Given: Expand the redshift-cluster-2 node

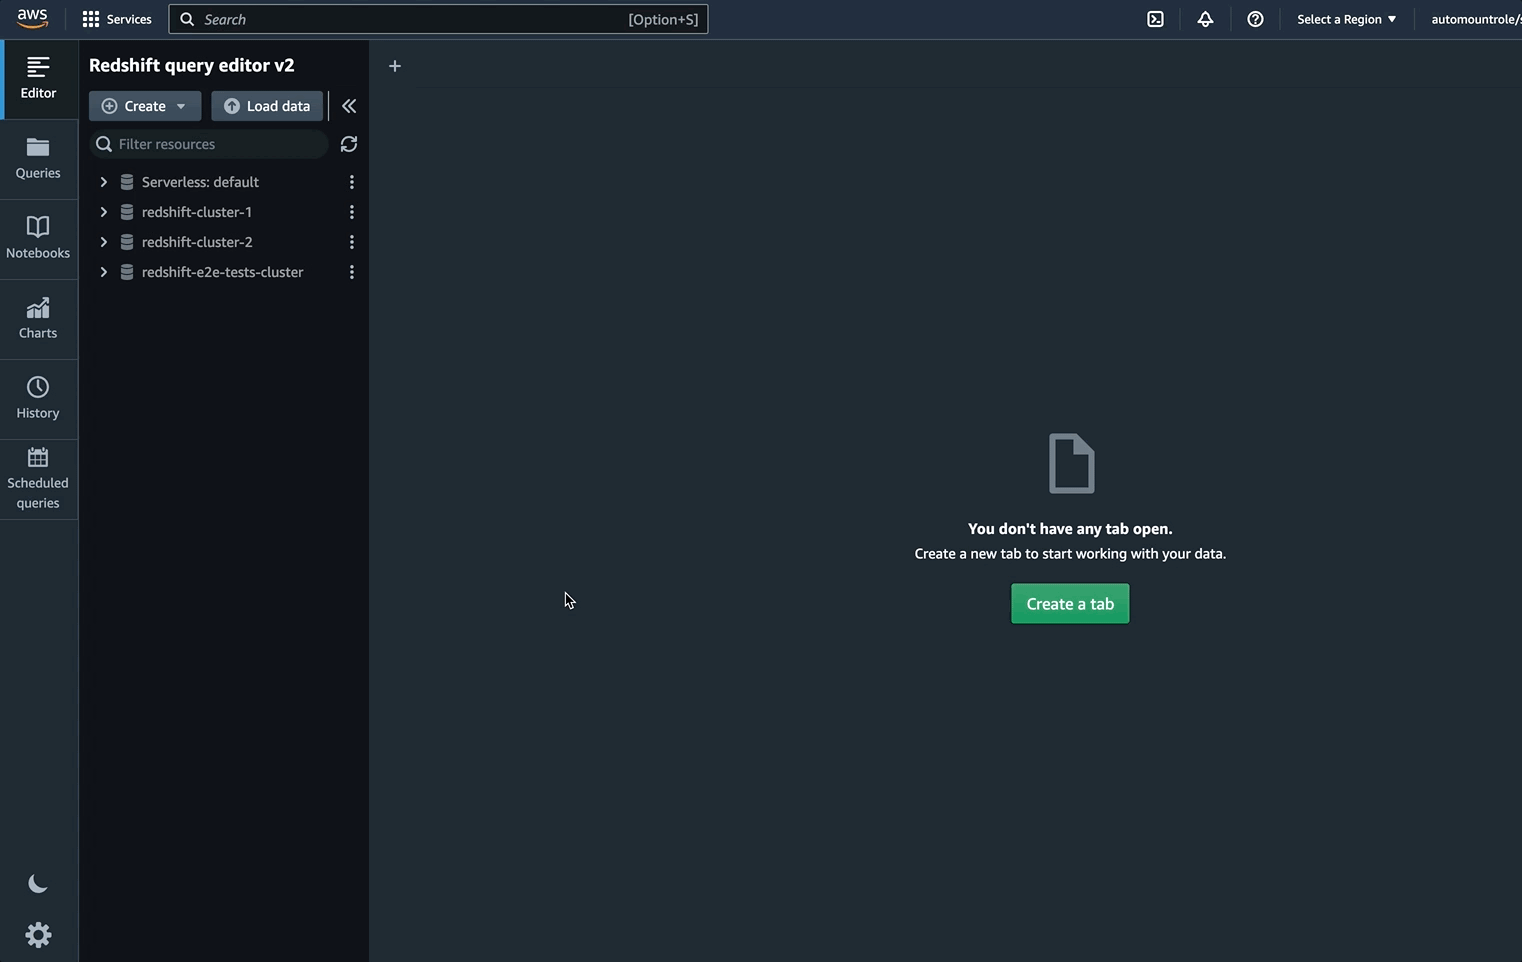Looking at the screenshot, I should pyautogui.click(x=103, y=242).
